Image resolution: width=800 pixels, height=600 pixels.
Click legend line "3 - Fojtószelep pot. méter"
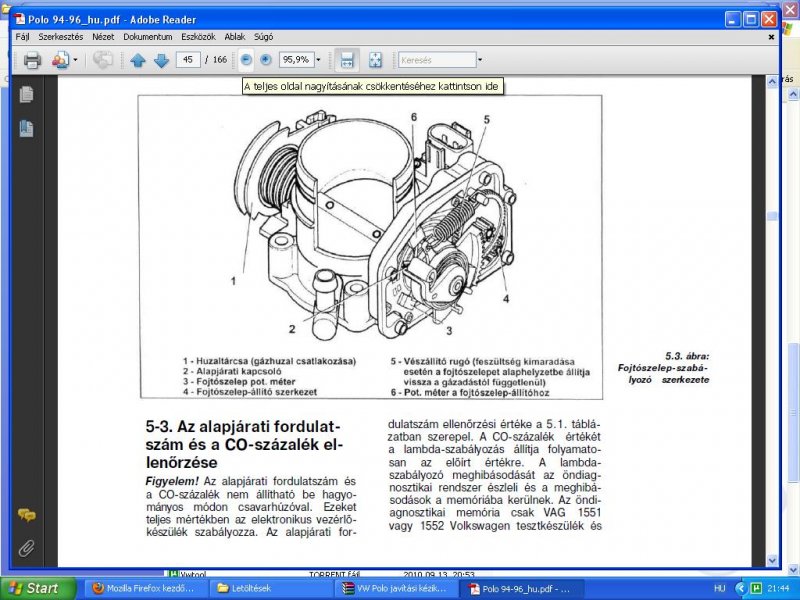239,382
